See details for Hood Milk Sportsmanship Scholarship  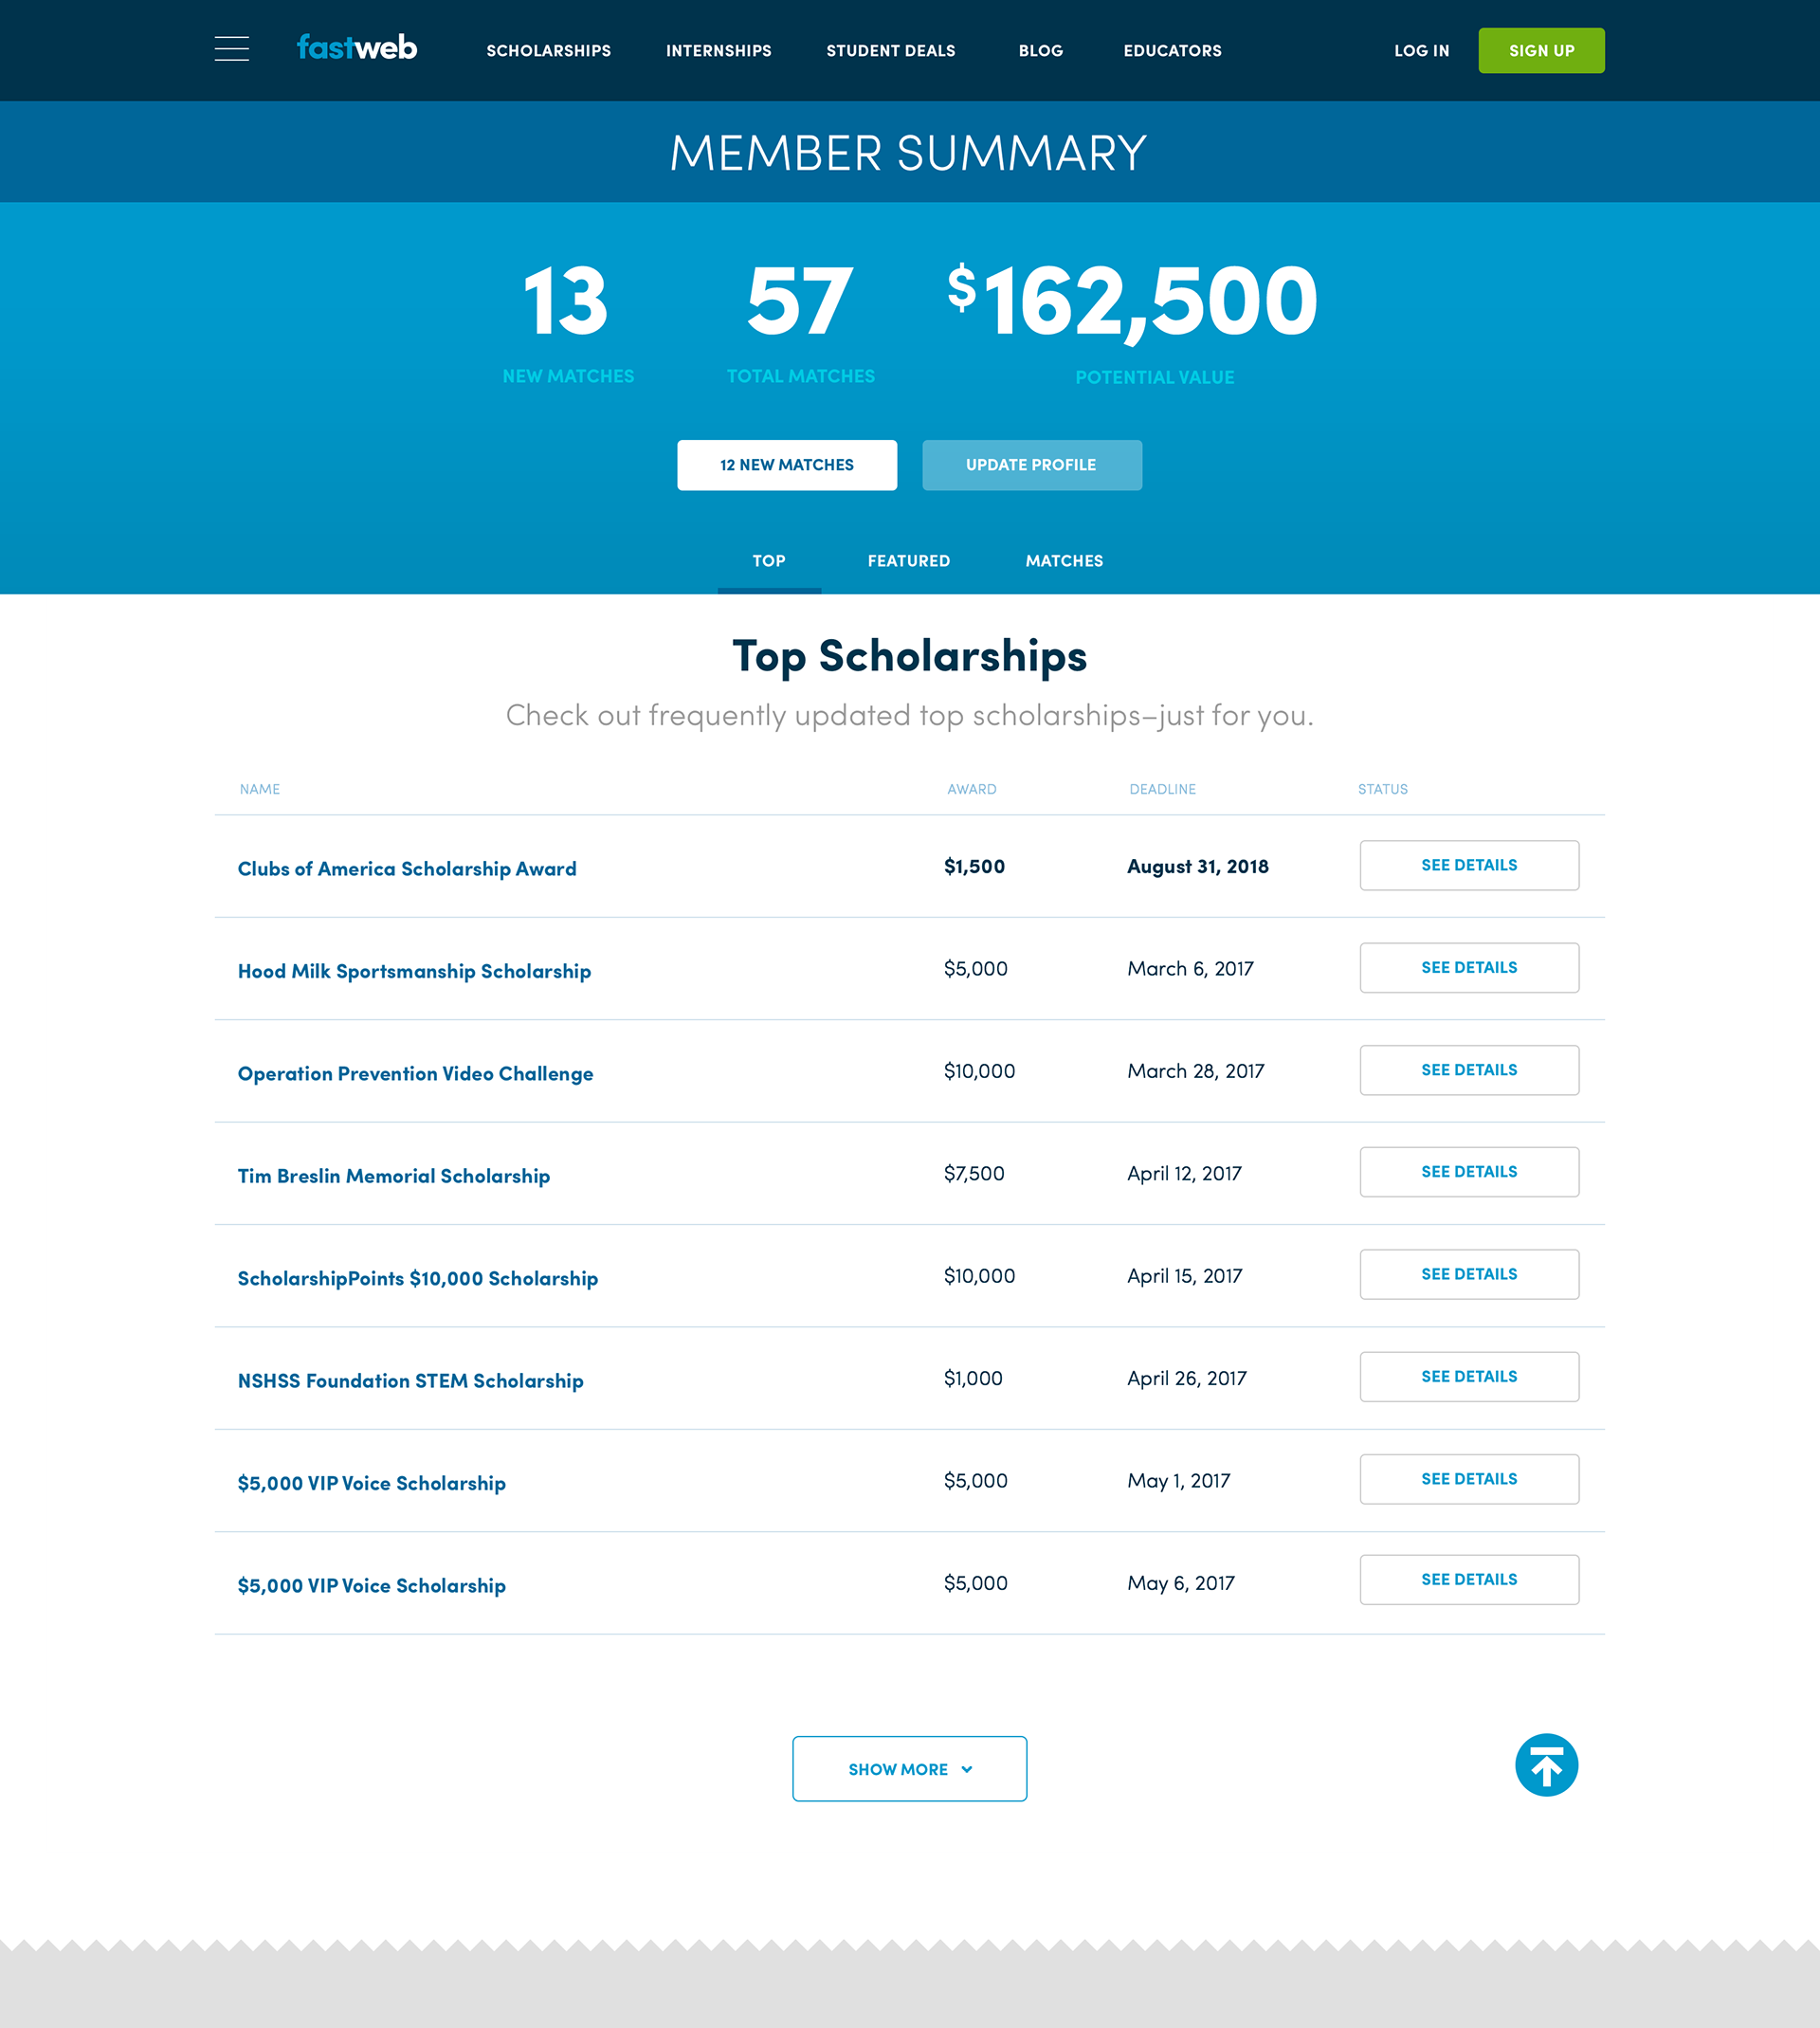(x=1468, y=967)
